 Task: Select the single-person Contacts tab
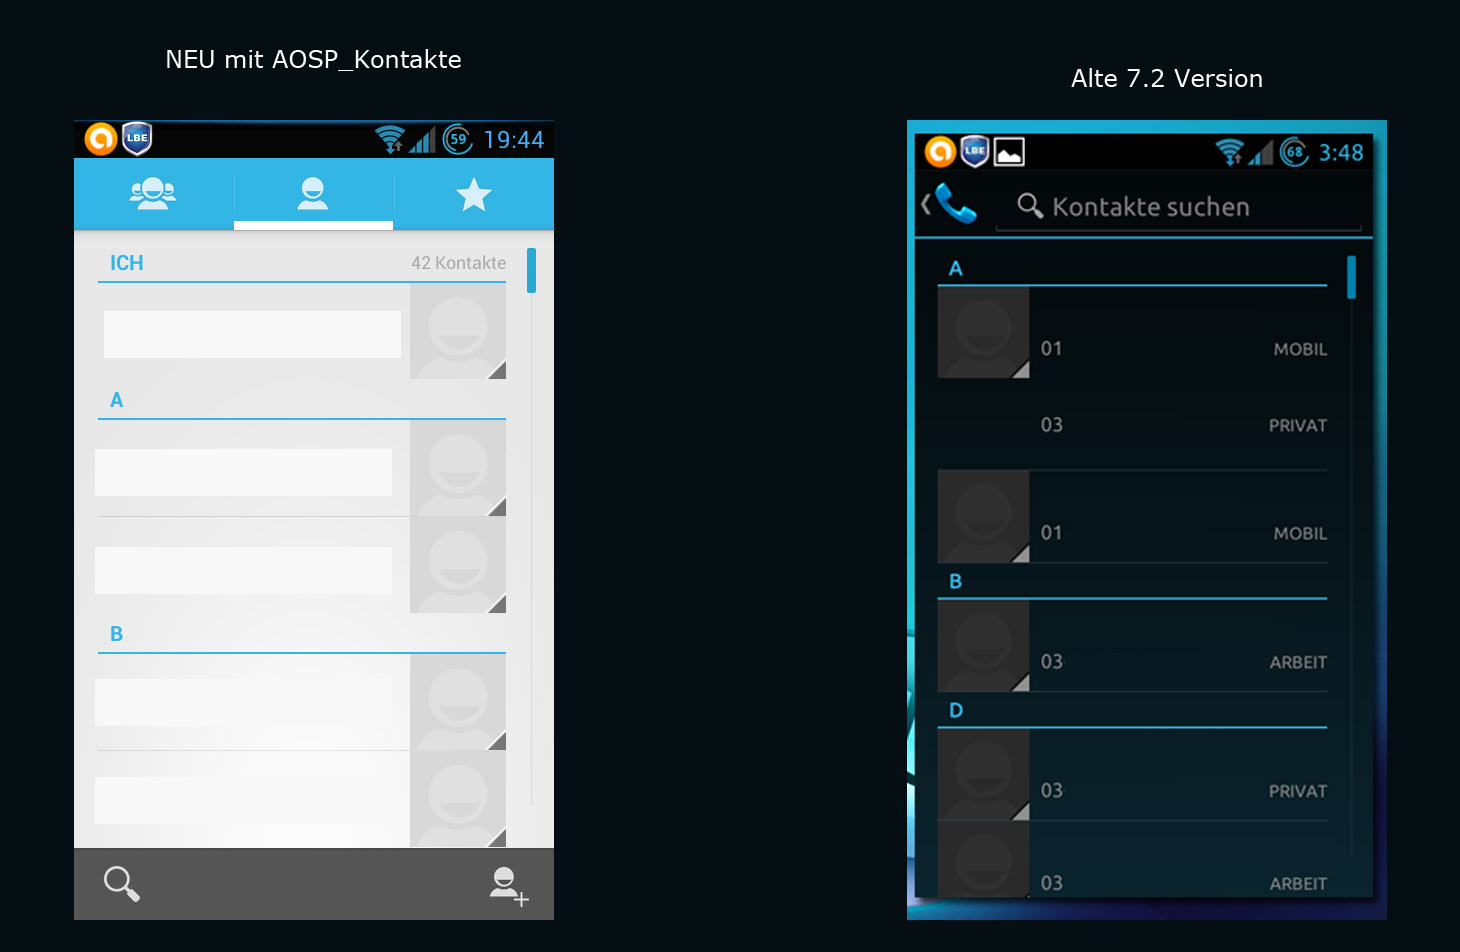point(313,193)
